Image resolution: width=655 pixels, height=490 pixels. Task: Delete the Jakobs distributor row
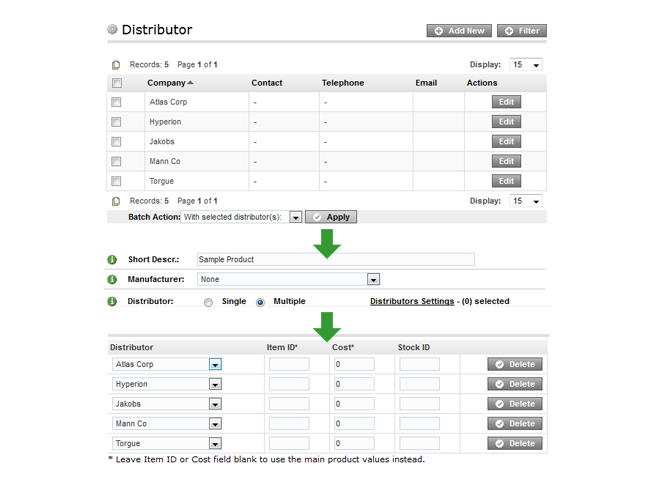pos(515,404)
